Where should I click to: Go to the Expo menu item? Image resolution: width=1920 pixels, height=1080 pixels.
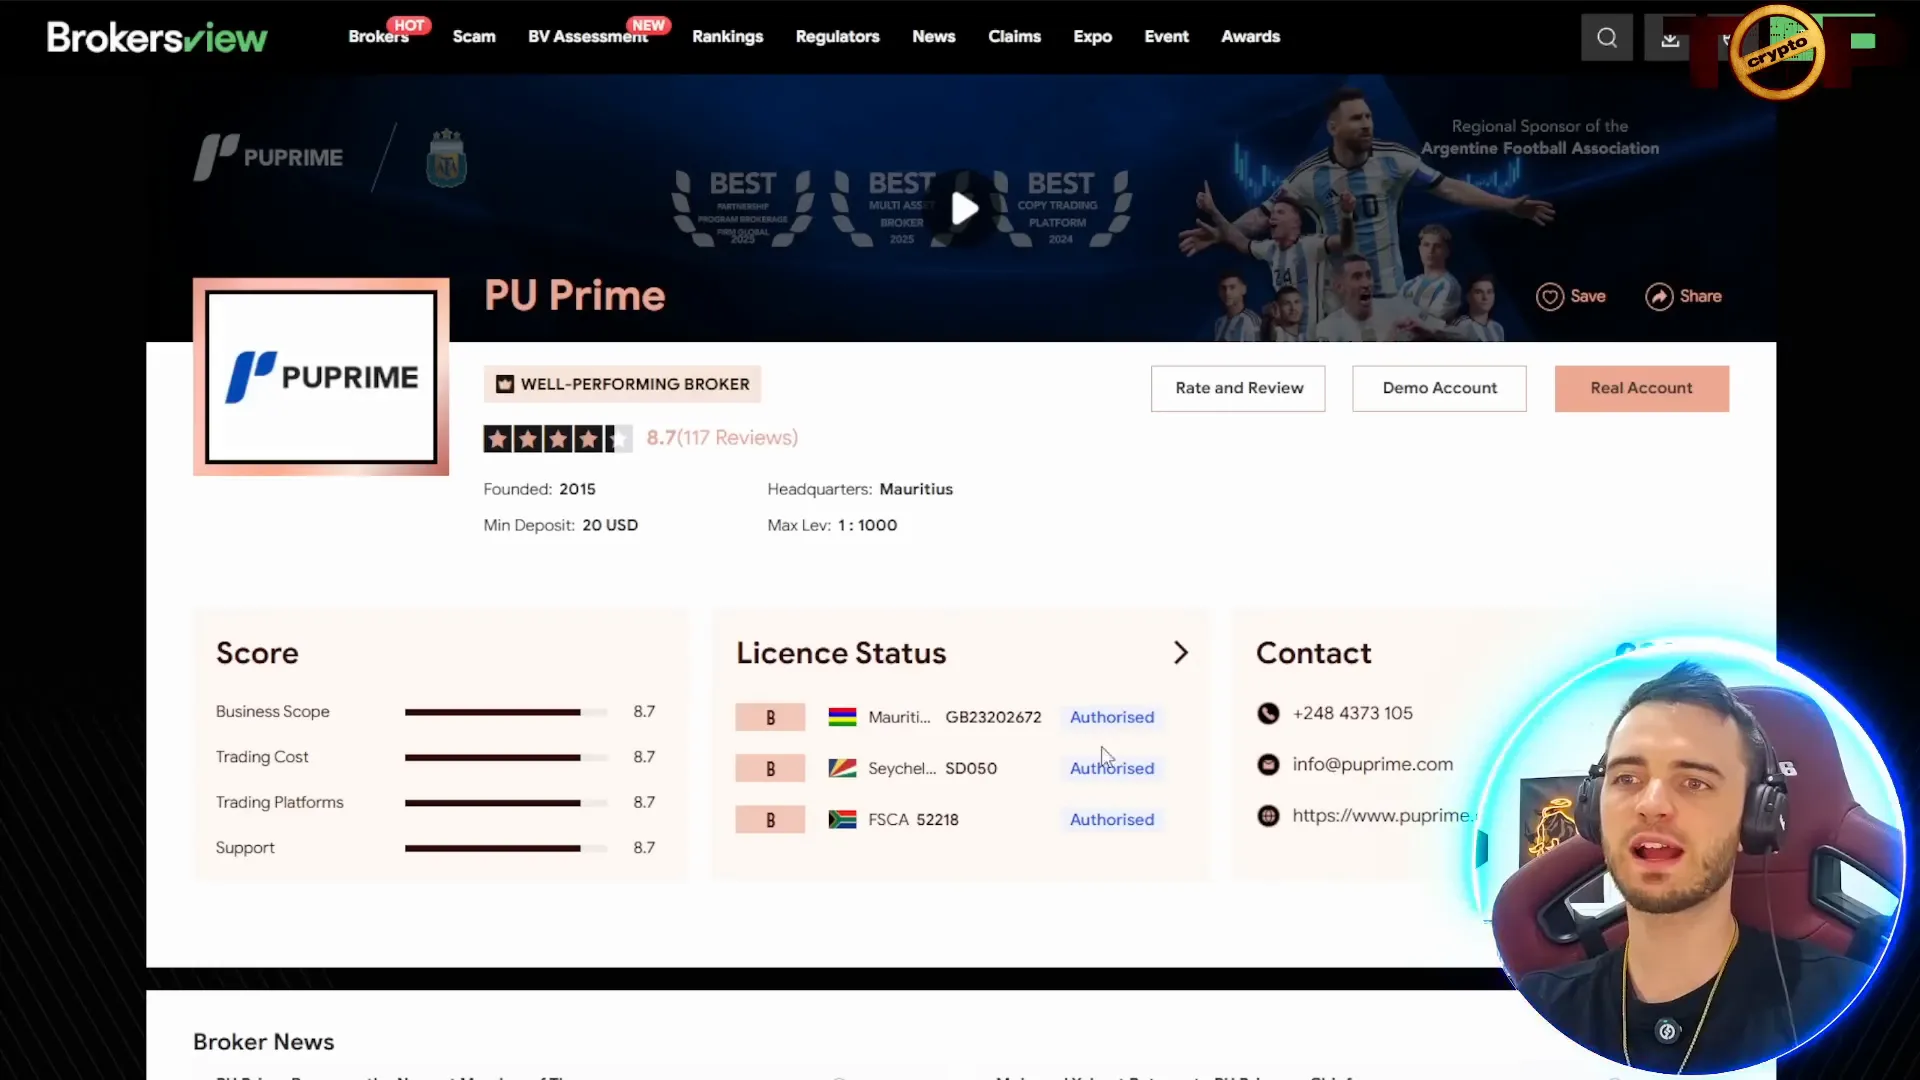coord(1093,36)
